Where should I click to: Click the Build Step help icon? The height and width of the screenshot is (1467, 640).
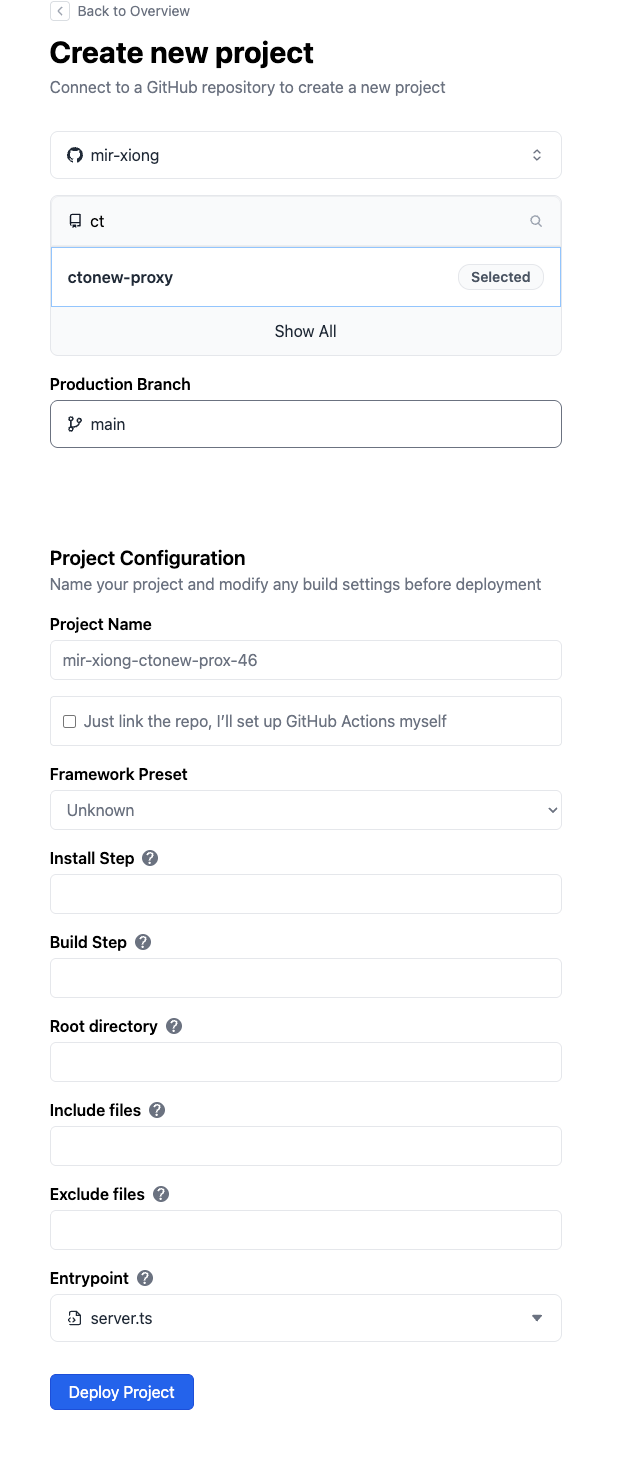point(143,942)
